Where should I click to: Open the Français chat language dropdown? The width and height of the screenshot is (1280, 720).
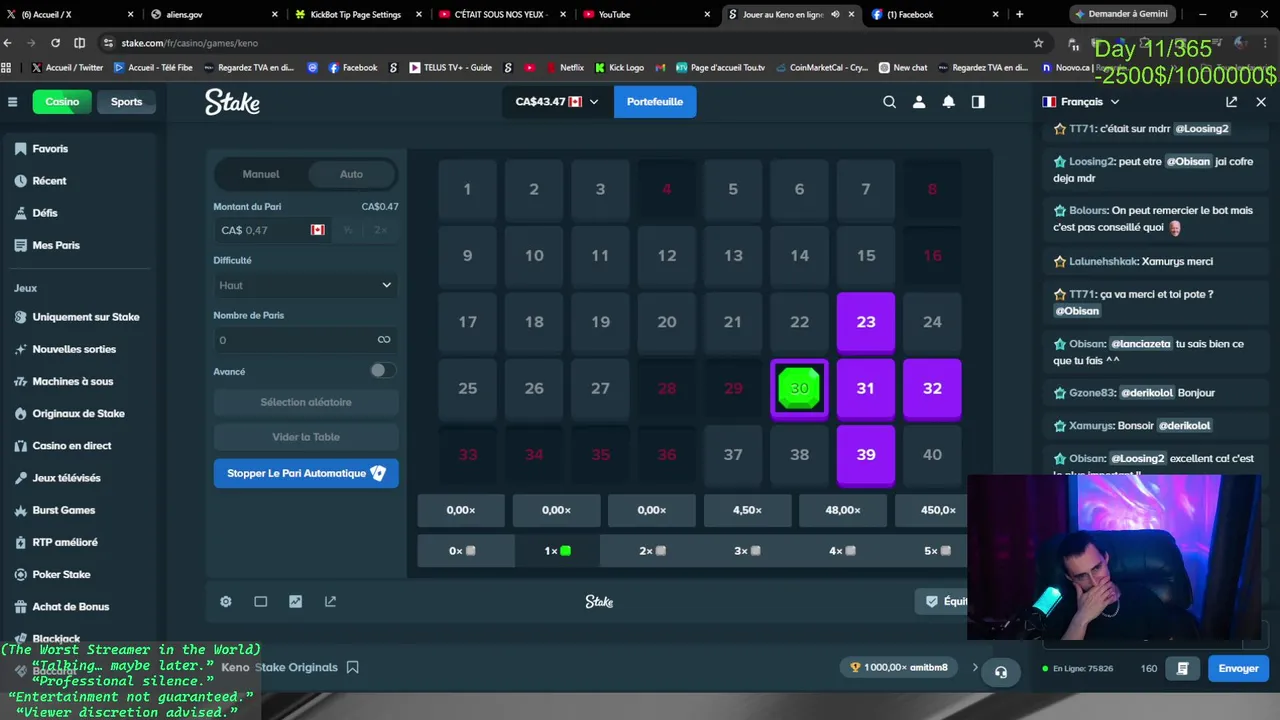(x=1081, y=102)
